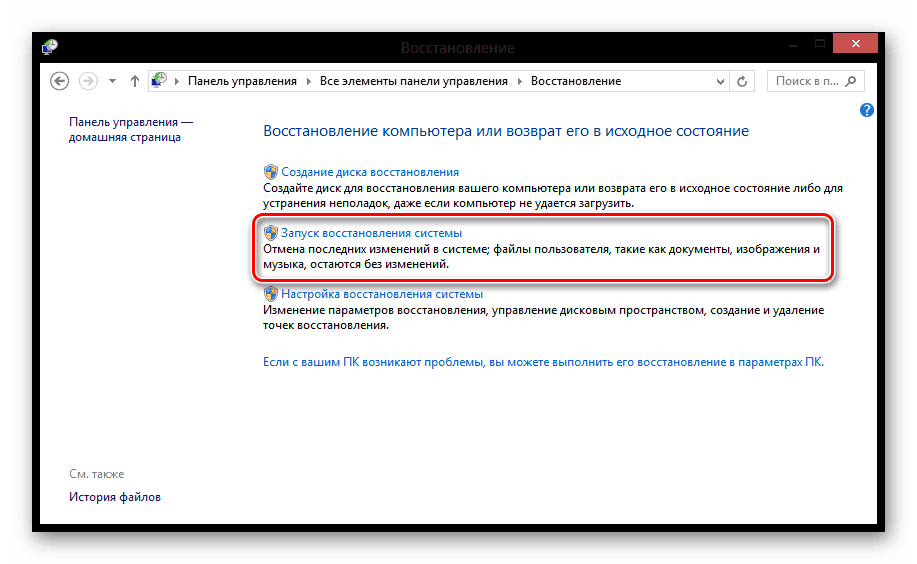This screenshot has height=564, width=917.
Task: Click the См. также label
Action: pos(96,474)
